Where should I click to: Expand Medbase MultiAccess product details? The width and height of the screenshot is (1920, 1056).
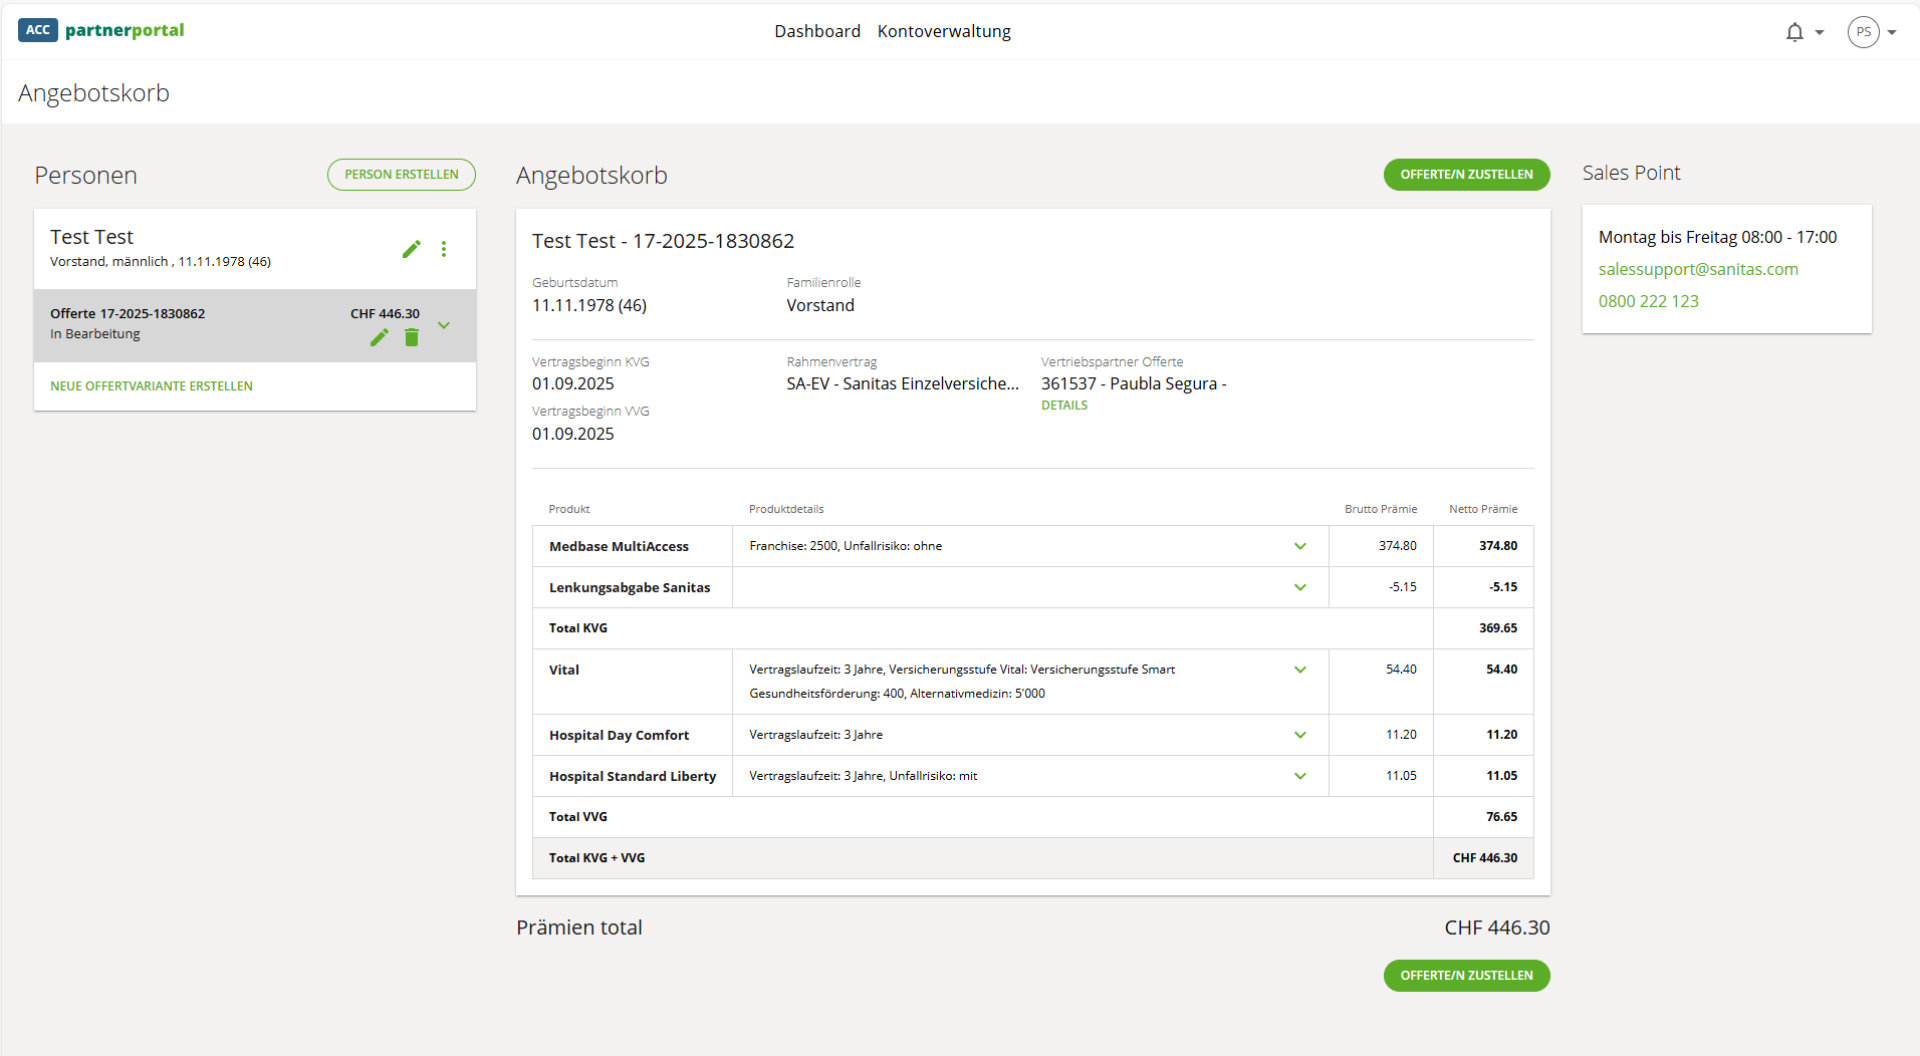[1300, 546]
